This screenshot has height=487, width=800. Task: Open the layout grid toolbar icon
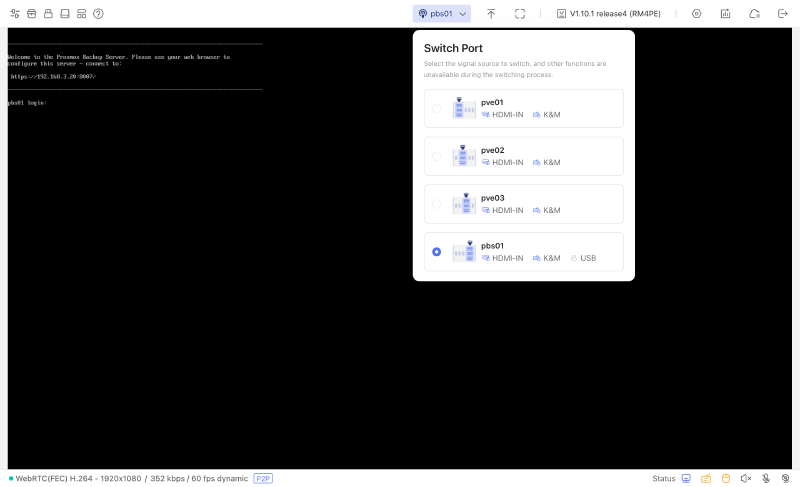[x=82, y=14]
